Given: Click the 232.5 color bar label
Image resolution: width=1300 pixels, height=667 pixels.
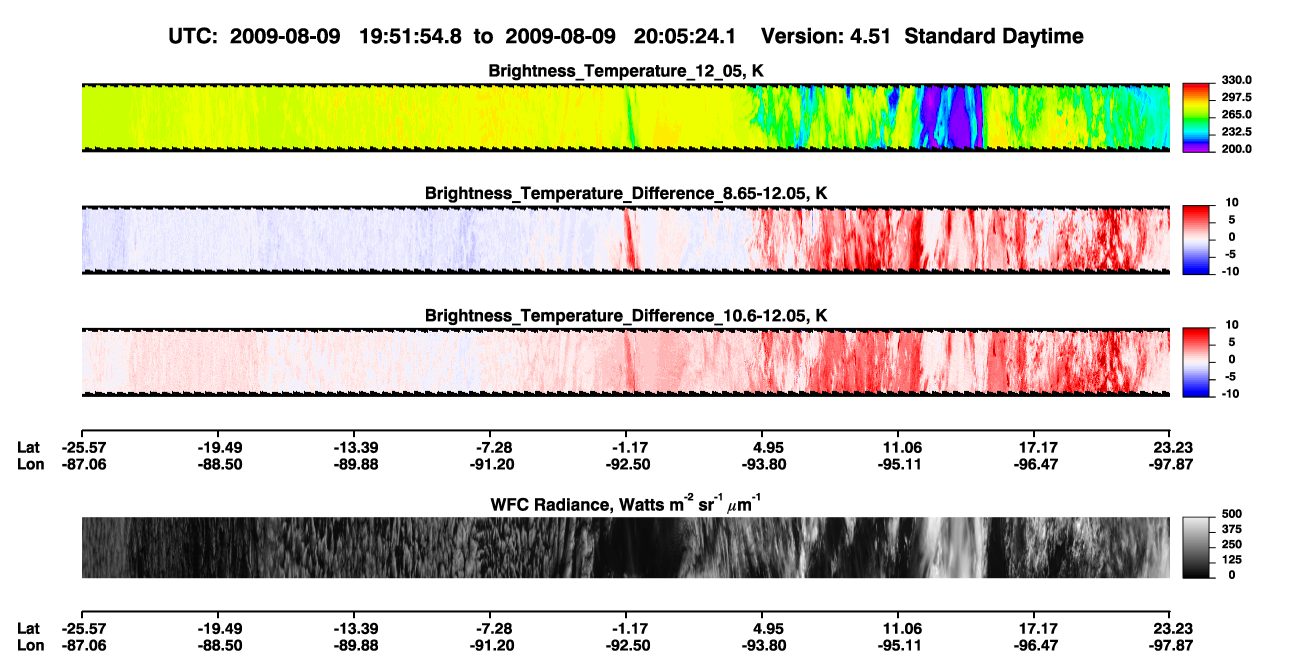Looking at the screenshot, I should tap(1238, 132).
